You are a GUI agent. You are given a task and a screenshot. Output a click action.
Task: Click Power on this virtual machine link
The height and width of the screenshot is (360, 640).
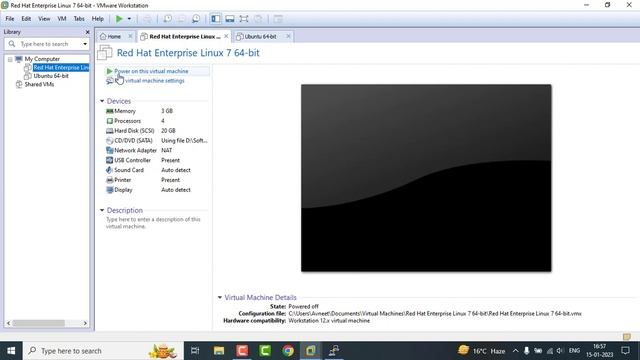pyautogui.click(x=151, y=71)
